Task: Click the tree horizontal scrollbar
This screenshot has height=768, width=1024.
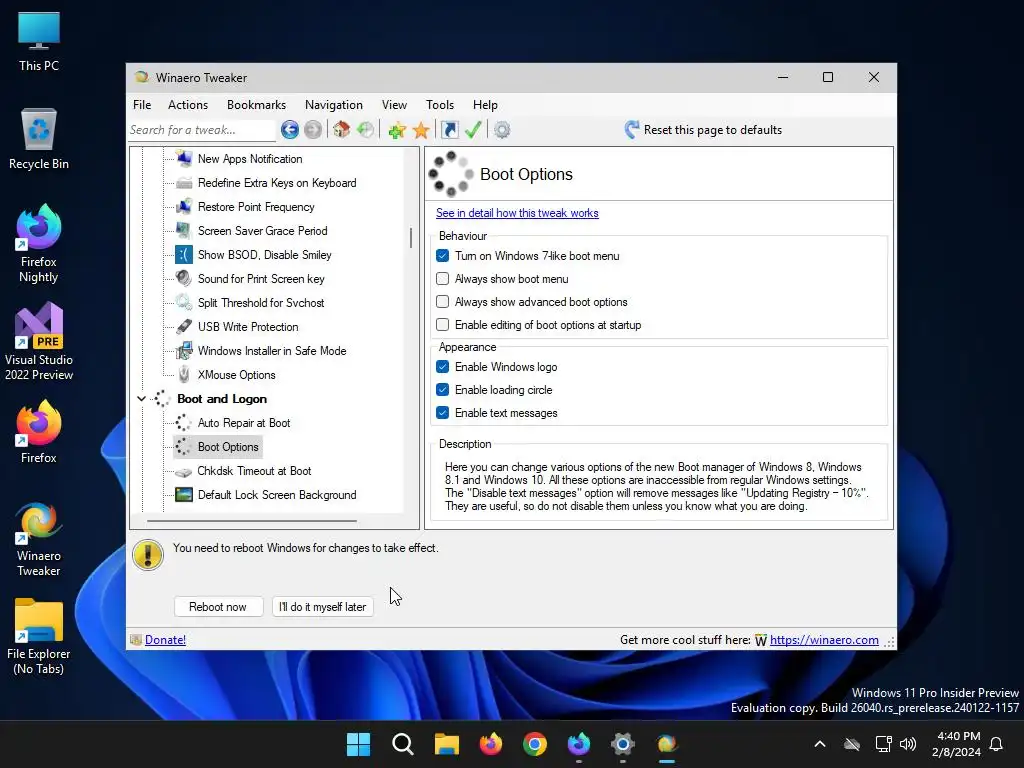Action: (252, 521)
